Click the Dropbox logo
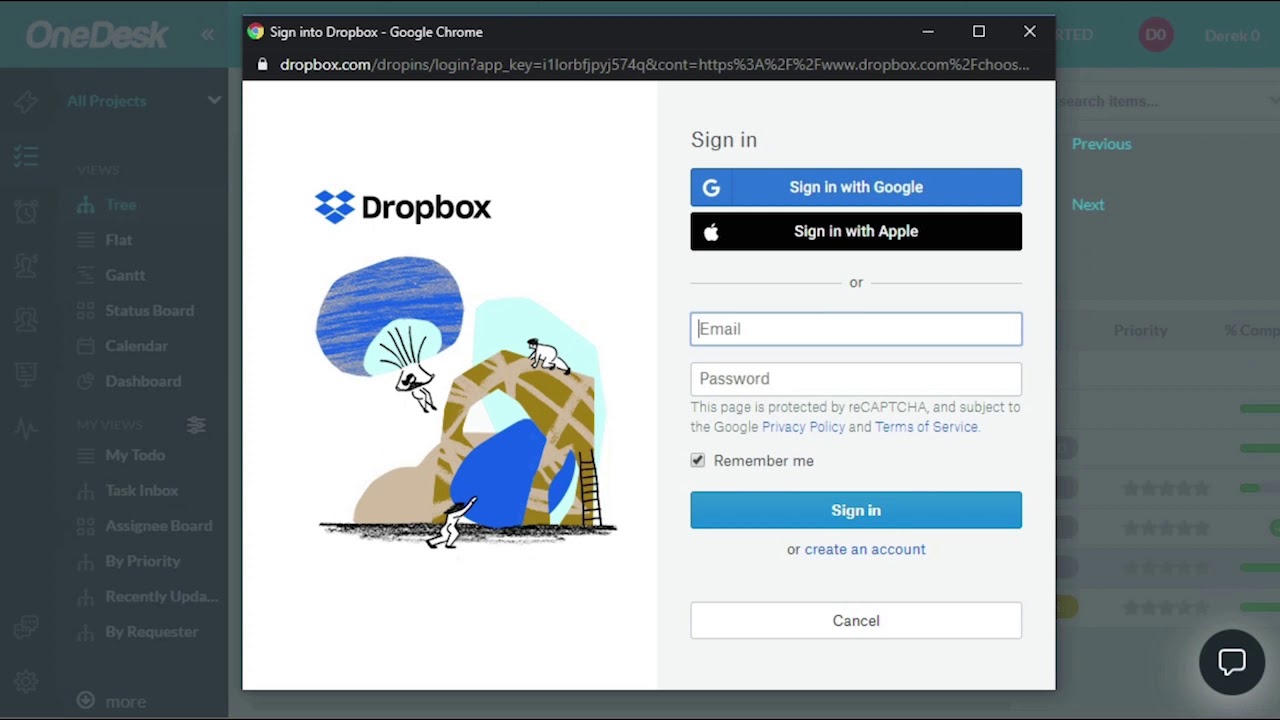 coord(403,207)
